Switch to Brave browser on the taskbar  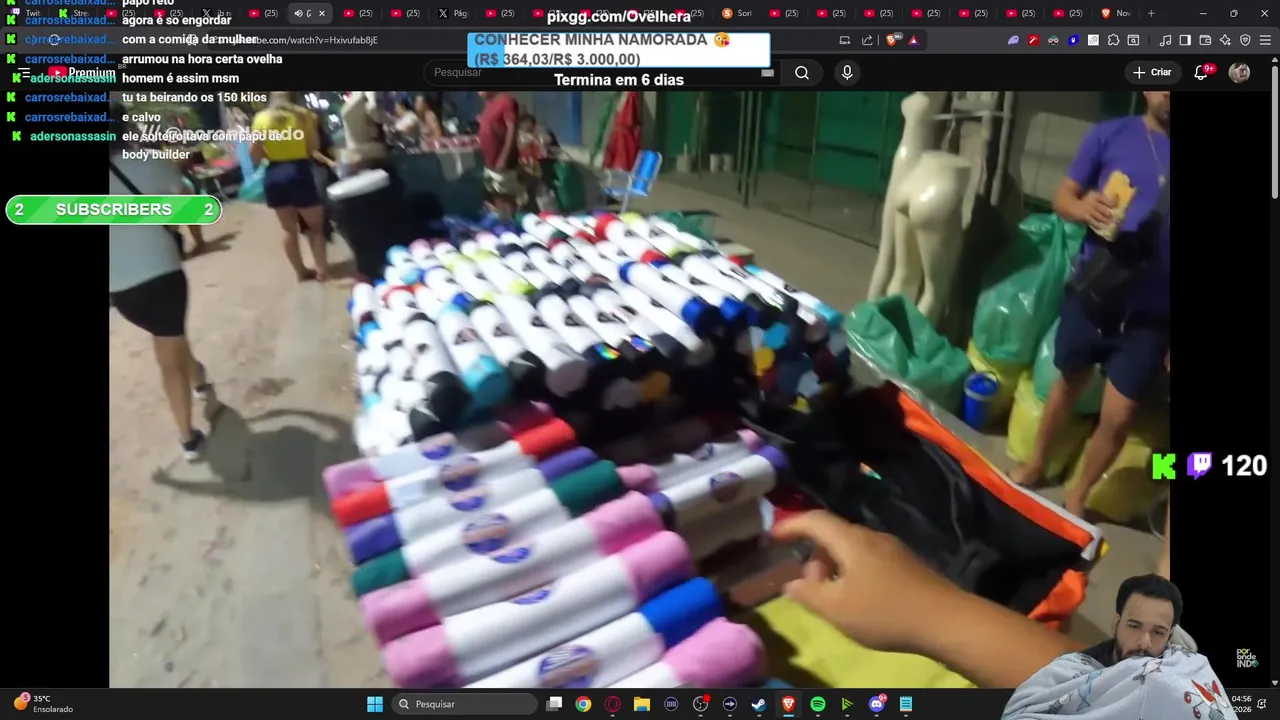click(788, 704)
